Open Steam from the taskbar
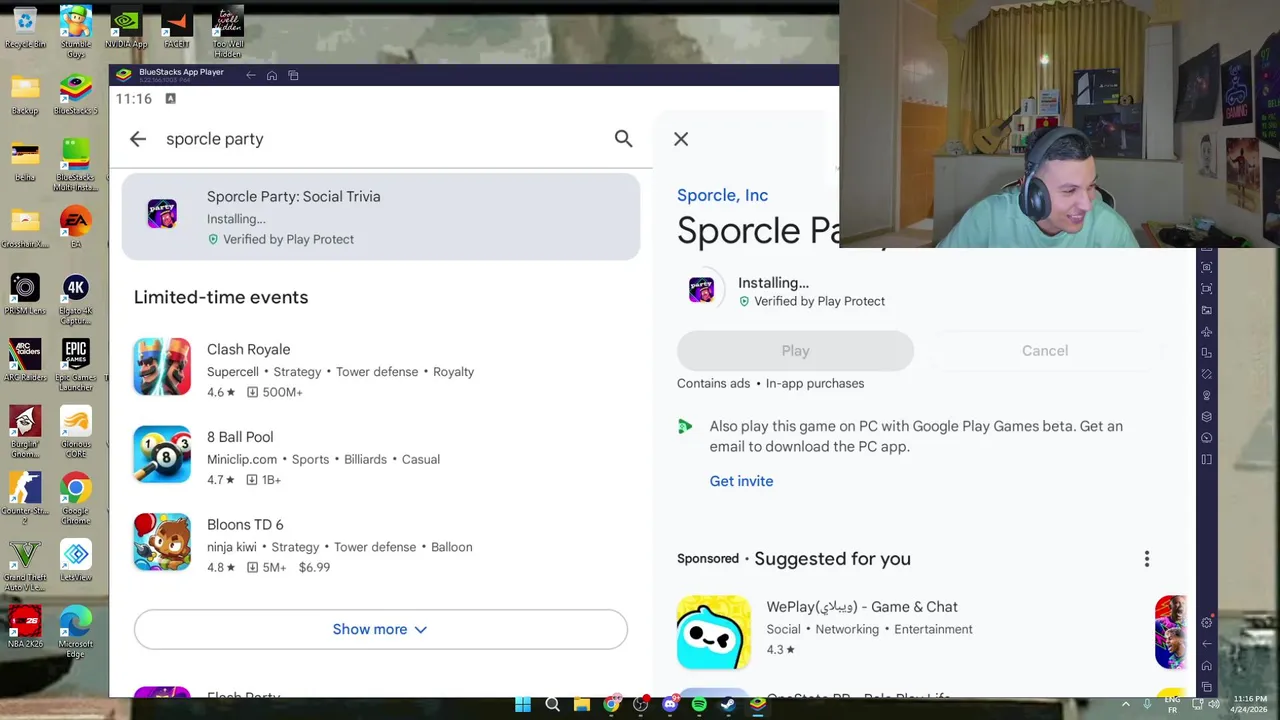1280x720 pixels. click(x=728, y=705)
